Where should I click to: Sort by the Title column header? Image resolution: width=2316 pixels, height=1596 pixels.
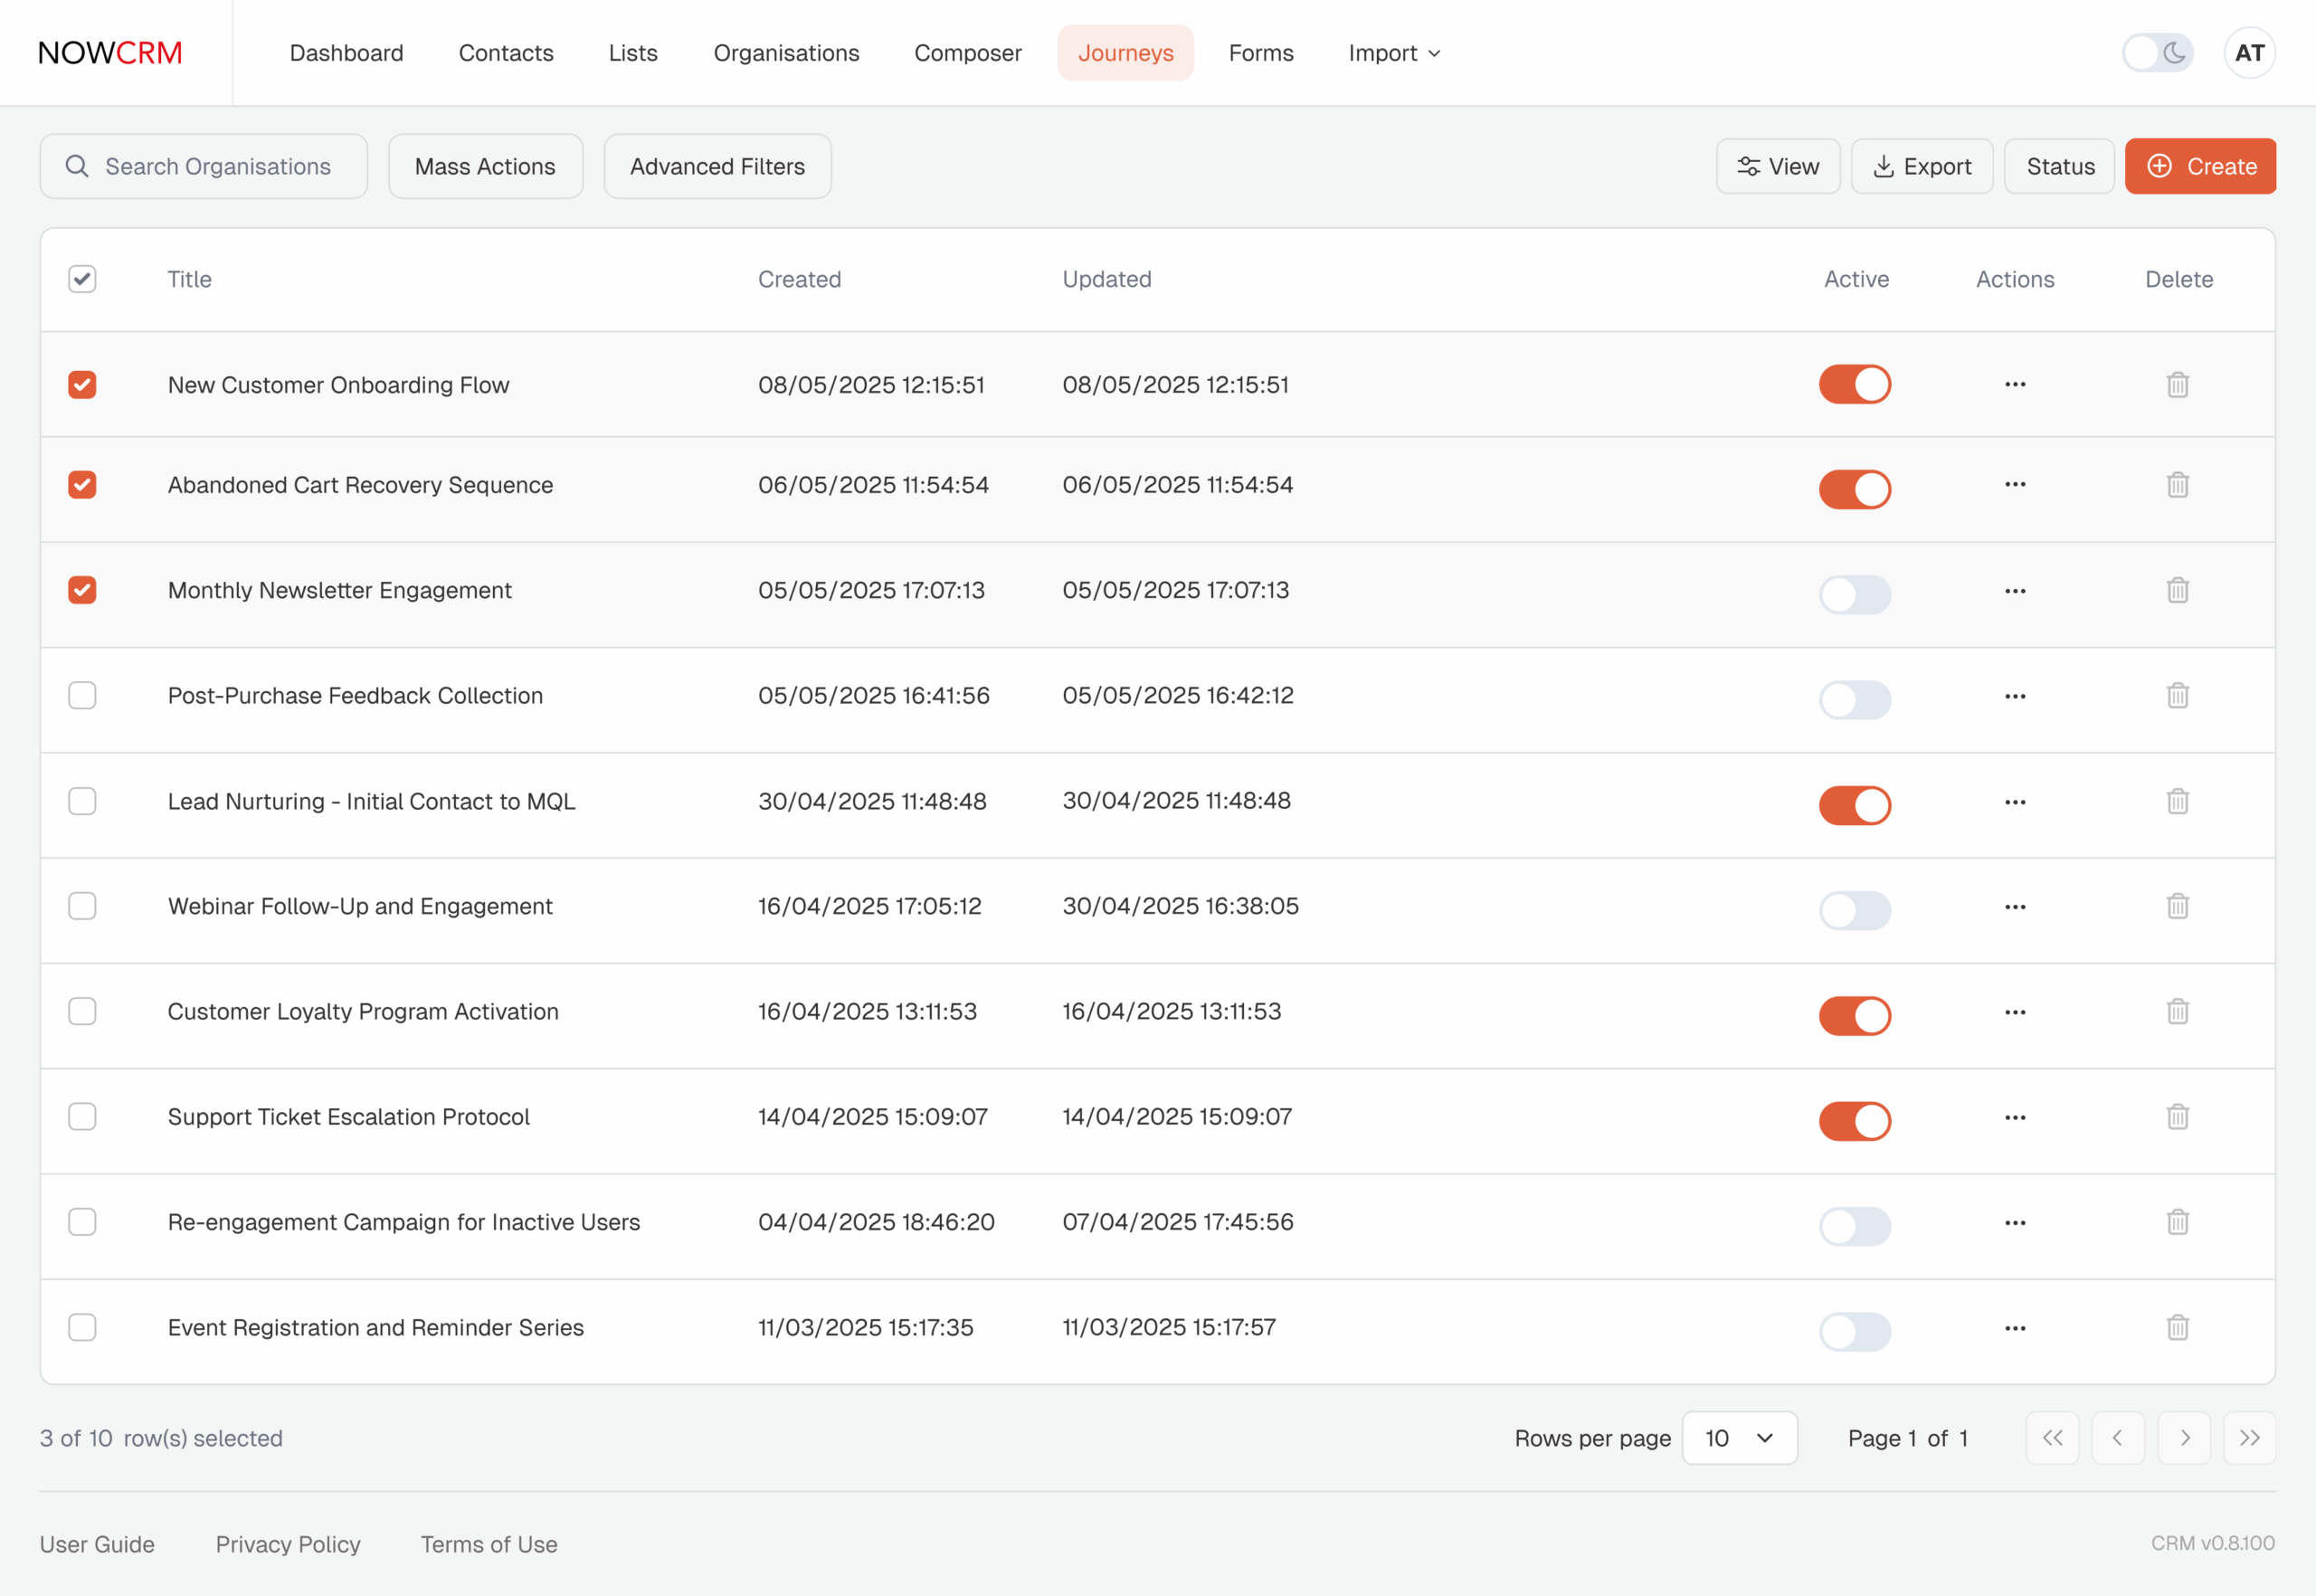click(190, 279)
